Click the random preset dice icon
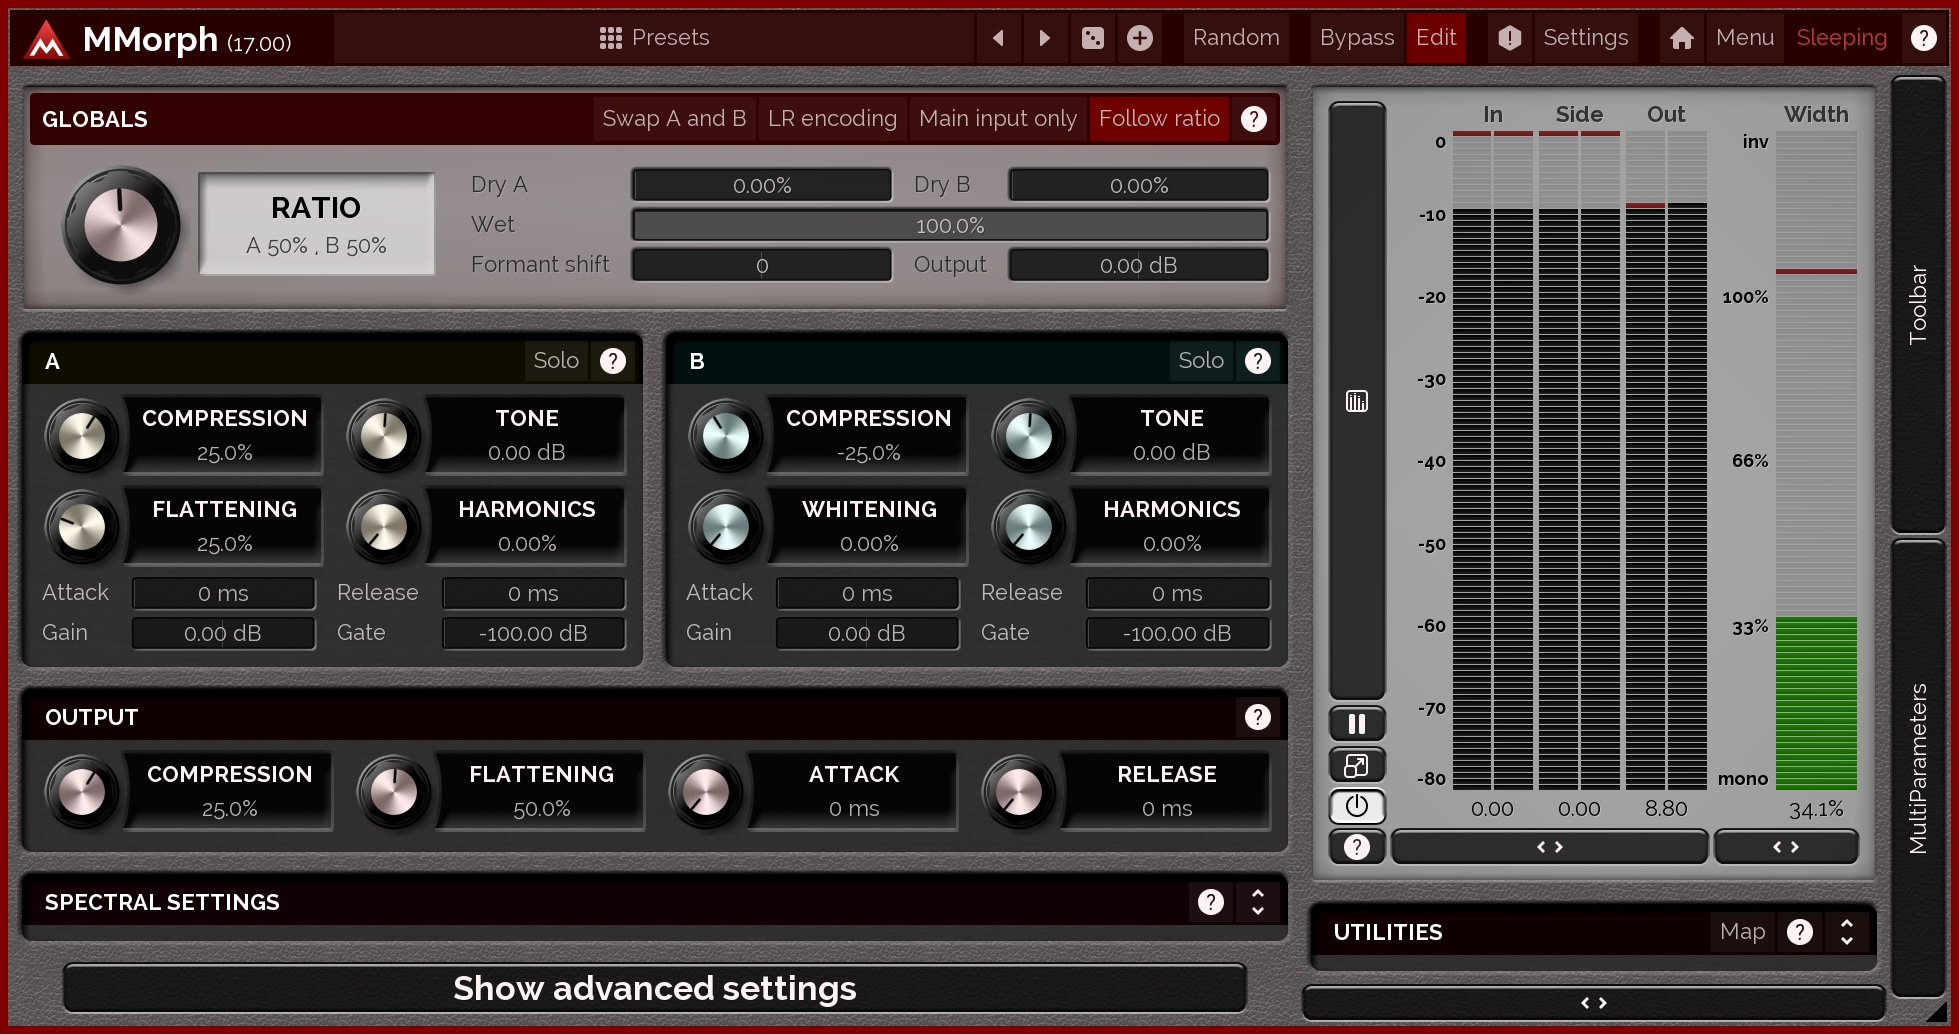The width and height of the screenshot is (1959, 1034). tap(1092, 38)
